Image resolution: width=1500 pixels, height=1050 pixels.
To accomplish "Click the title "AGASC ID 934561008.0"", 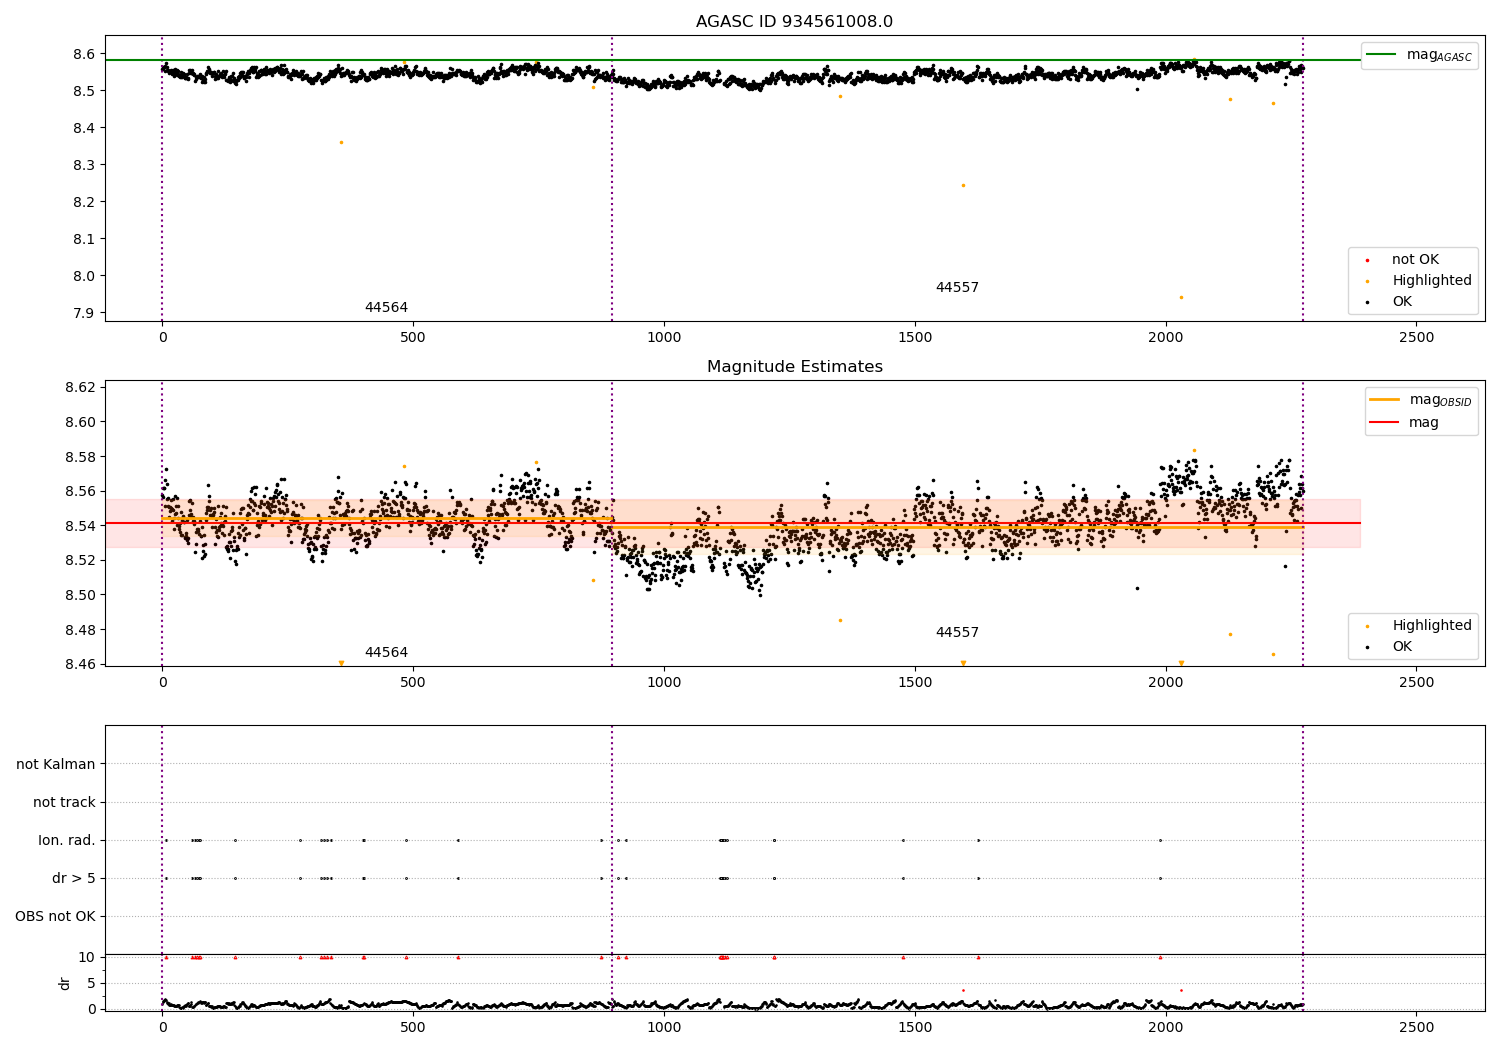I will click(x=794, y=22).
